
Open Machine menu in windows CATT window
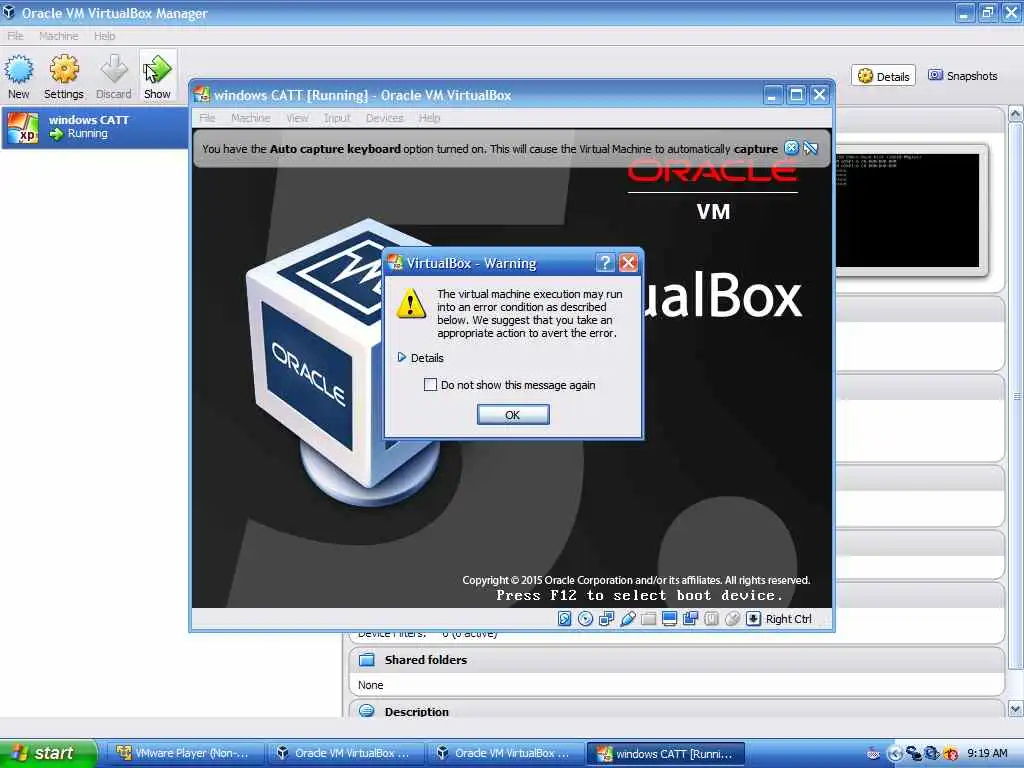(x=251, y=118)
